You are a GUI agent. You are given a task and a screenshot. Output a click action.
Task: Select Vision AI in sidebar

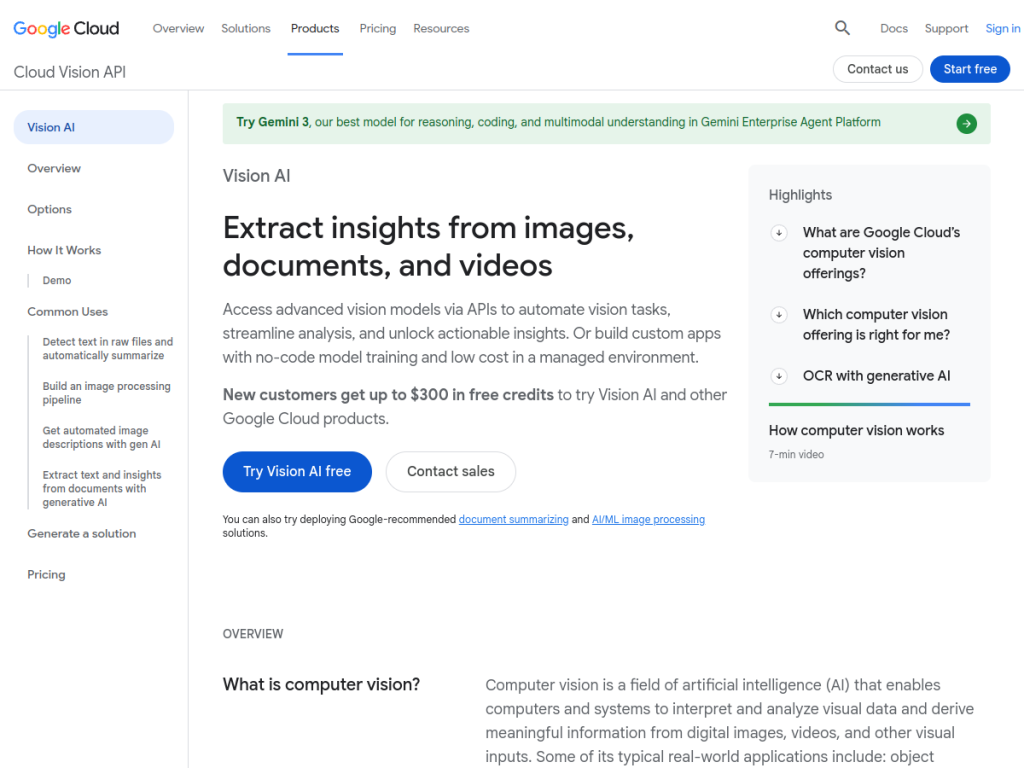pyautogui.click(x=93, y=127)
